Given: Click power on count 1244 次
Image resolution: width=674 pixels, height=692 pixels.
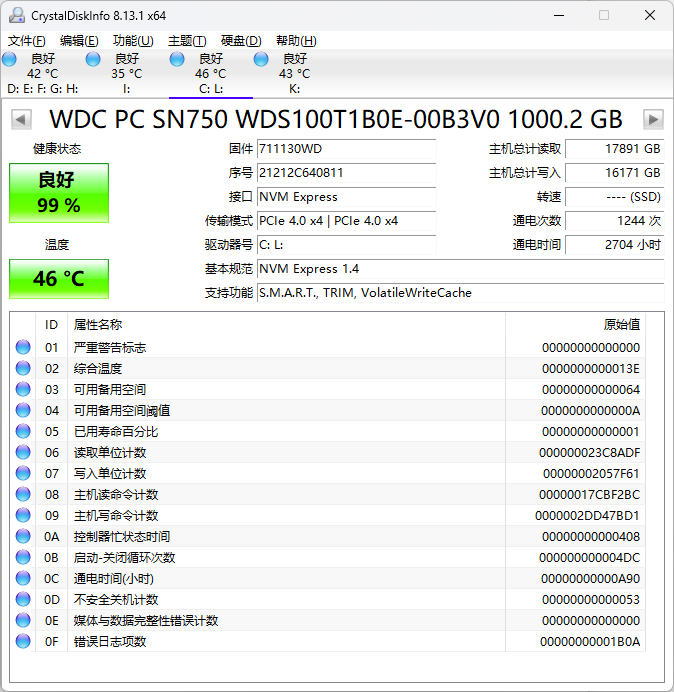Looking at the screenshot, I should pyautogui.click(x=614, y=221).
